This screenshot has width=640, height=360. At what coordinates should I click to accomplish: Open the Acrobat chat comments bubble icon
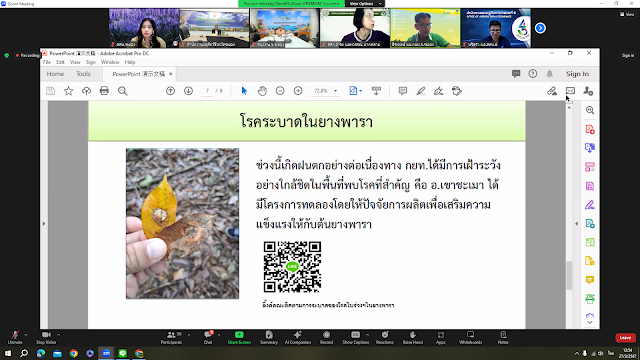point(516,74)
